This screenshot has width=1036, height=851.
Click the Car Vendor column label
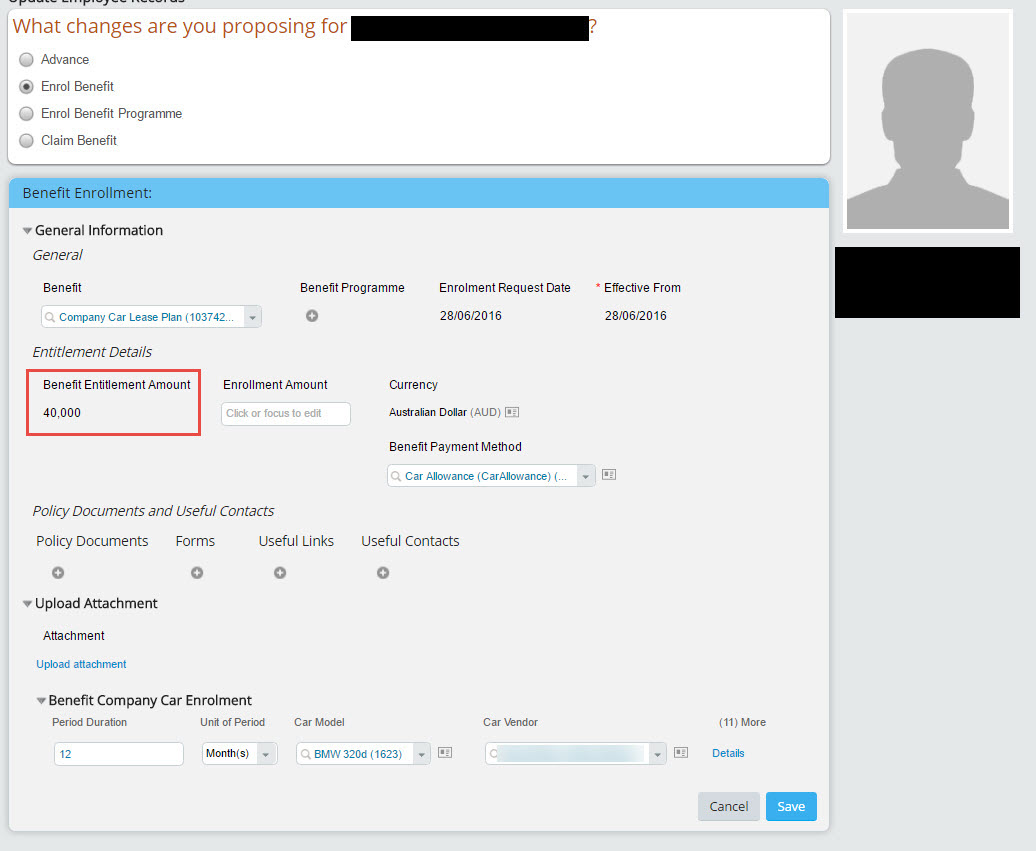point(510,722)
